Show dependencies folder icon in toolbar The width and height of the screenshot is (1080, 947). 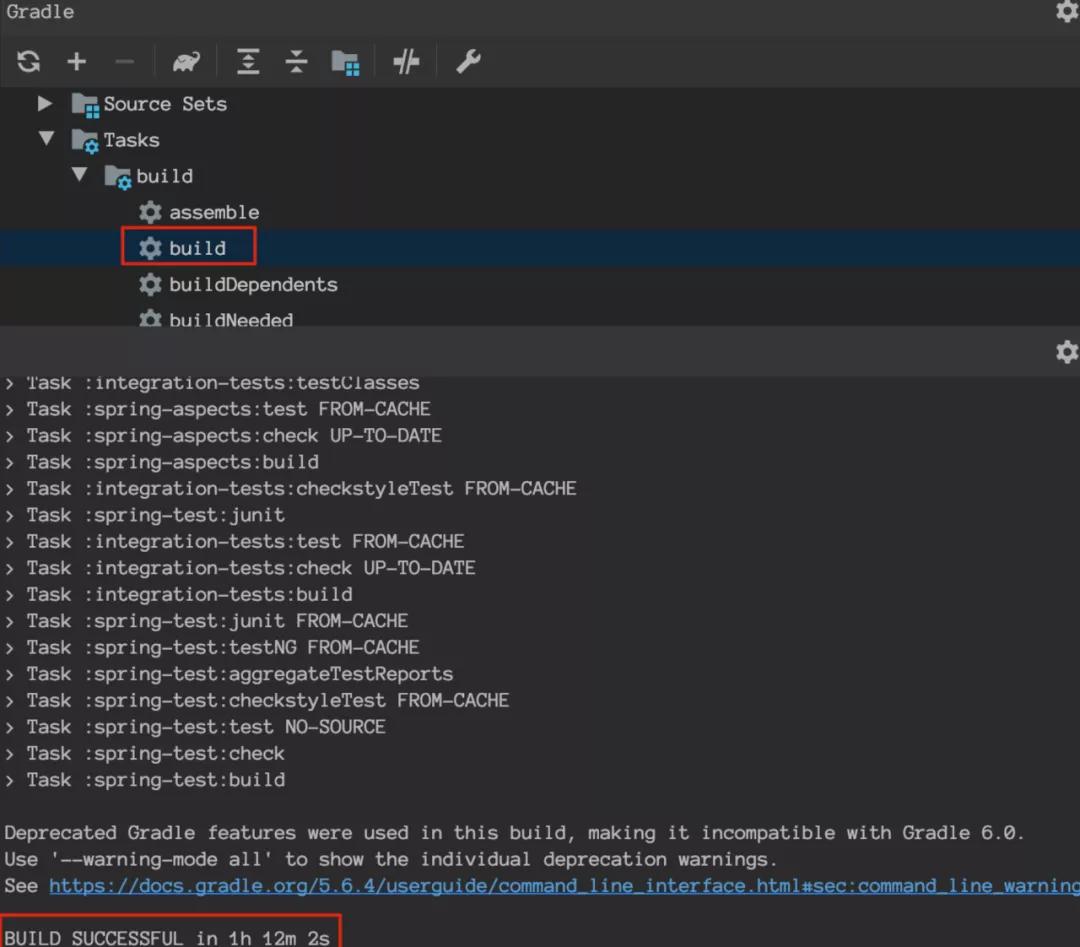pyautogui.click(x=345, y=63)
